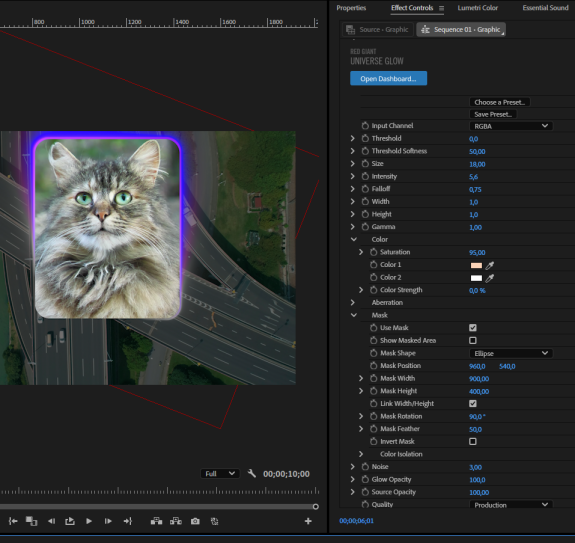Click Save Preset button
Image resolution: width=575 pixels, height=543 pixels.
click(493, 114)
